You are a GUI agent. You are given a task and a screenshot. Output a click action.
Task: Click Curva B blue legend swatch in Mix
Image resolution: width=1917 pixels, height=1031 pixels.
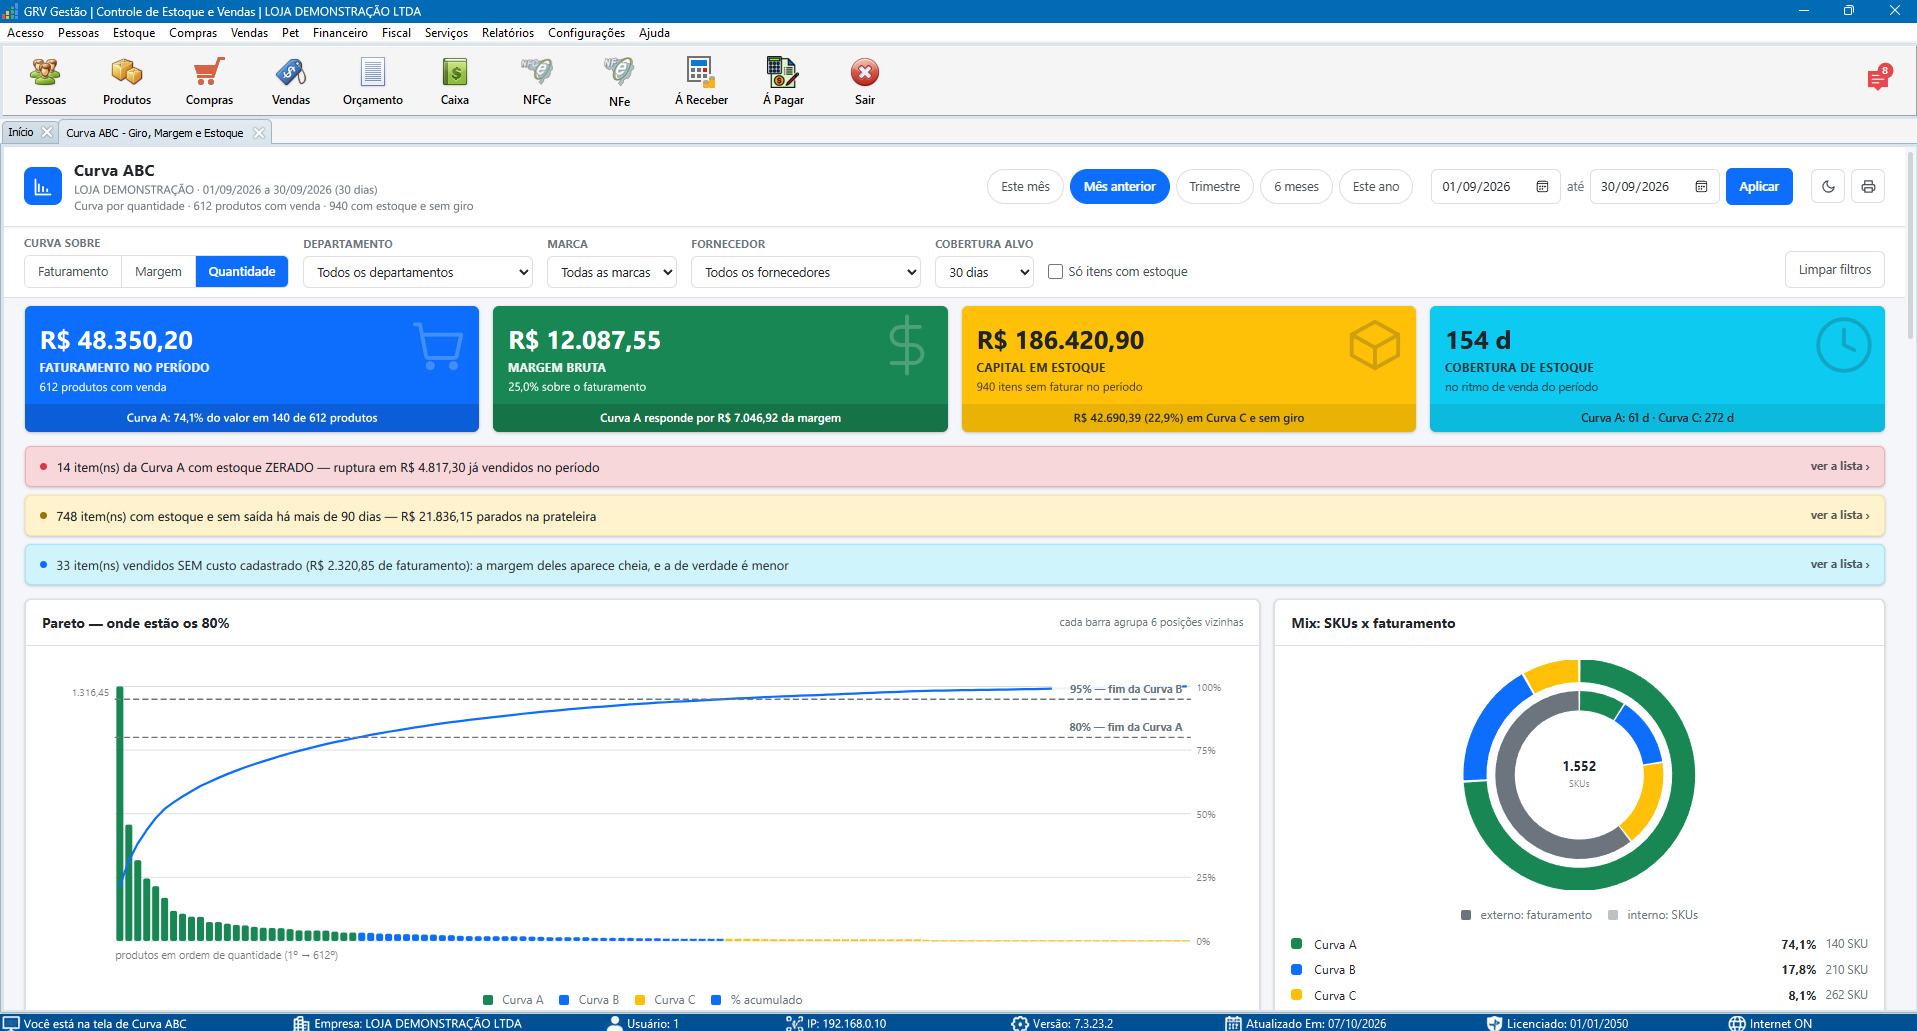pyautogui.click(x=1297, y=970)
